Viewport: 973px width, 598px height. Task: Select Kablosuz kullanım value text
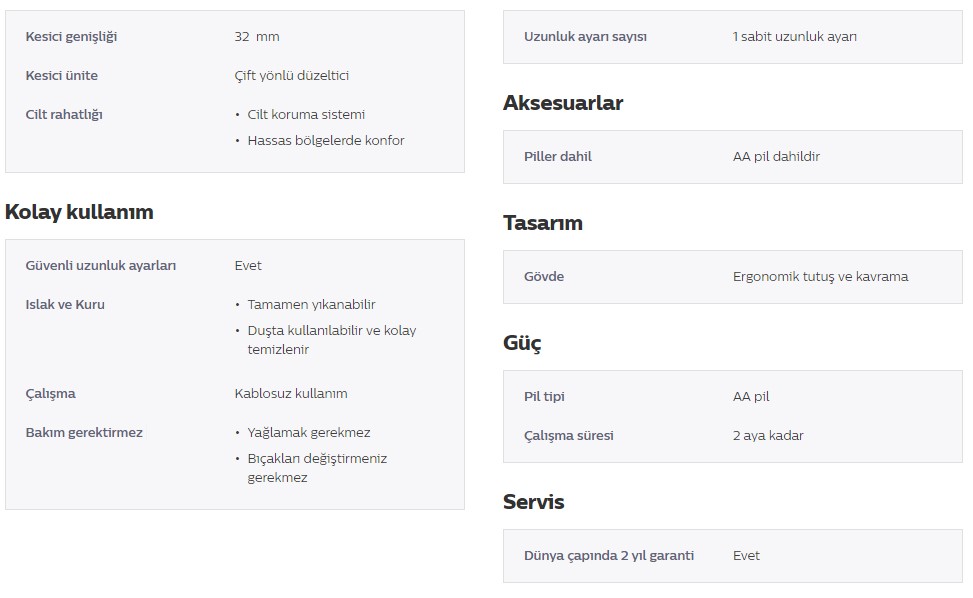pyautogui.click(x=291, y=394)
